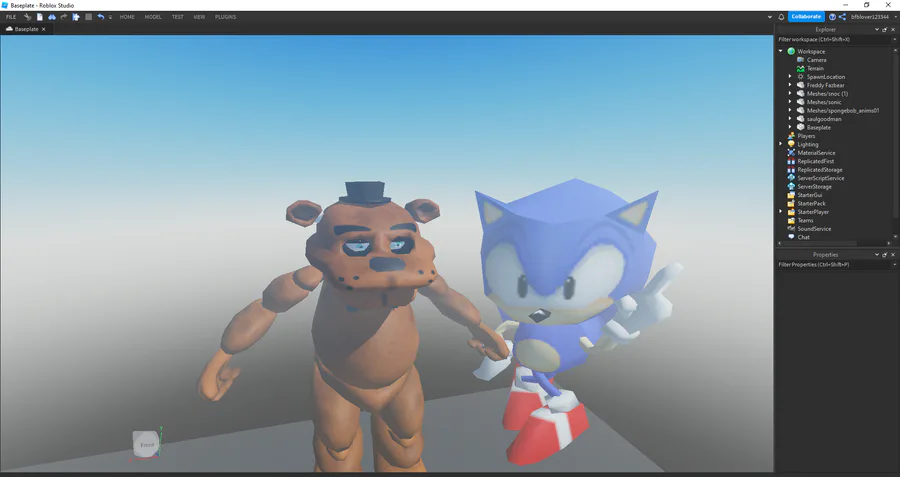Click the gray stop square icon
Viewport: 900px width, 477px height.
click(88, 17)
